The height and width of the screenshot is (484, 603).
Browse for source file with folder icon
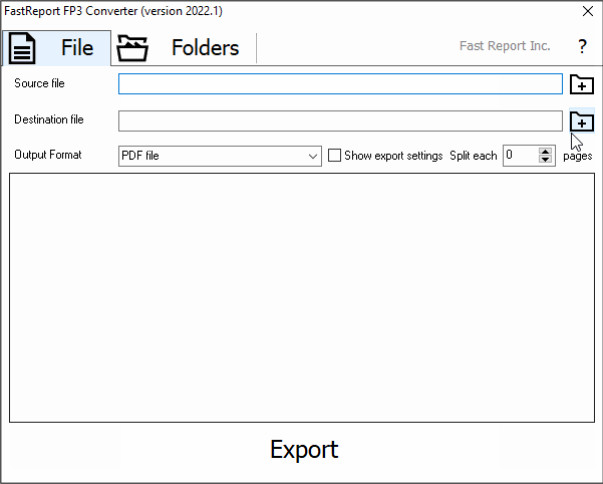coord(581,84)
